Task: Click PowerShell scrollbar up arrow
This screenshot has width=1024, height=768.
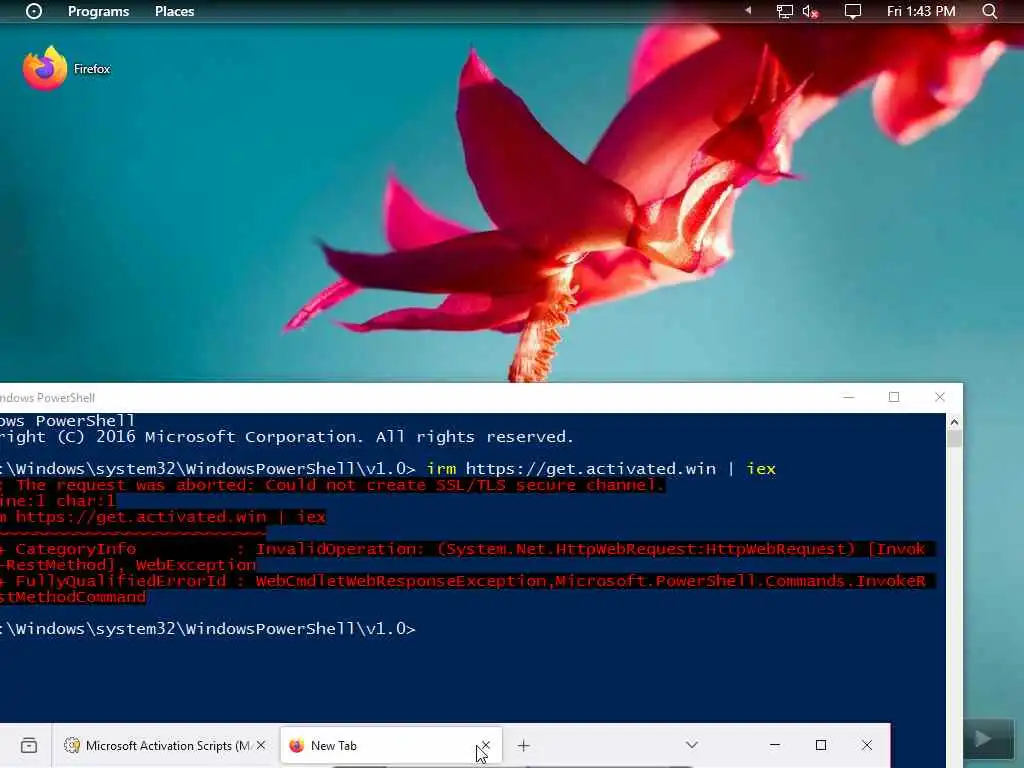Action: 954,422
